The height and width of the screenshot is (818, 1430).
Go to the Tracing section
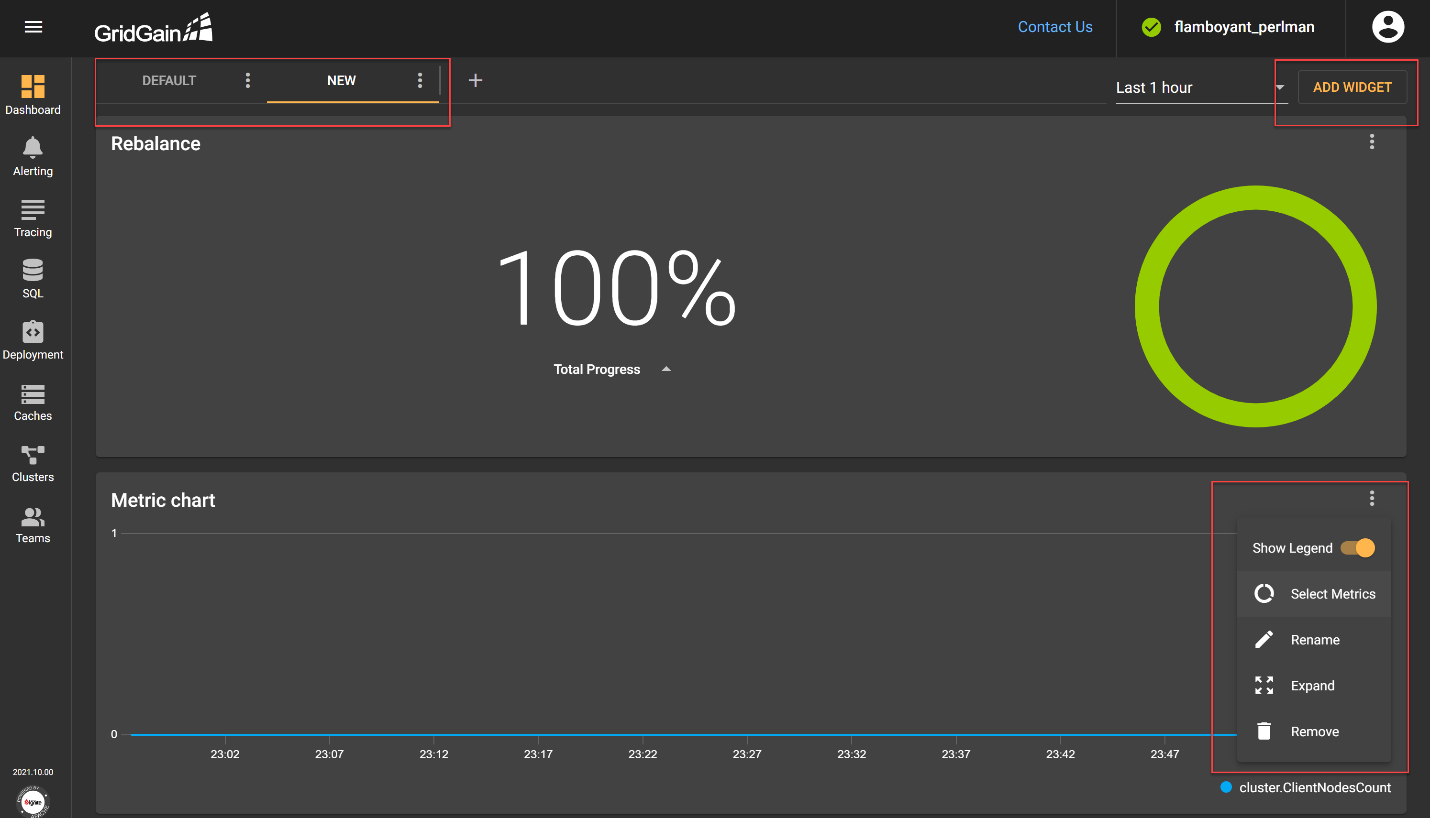[x=33, y=217]
